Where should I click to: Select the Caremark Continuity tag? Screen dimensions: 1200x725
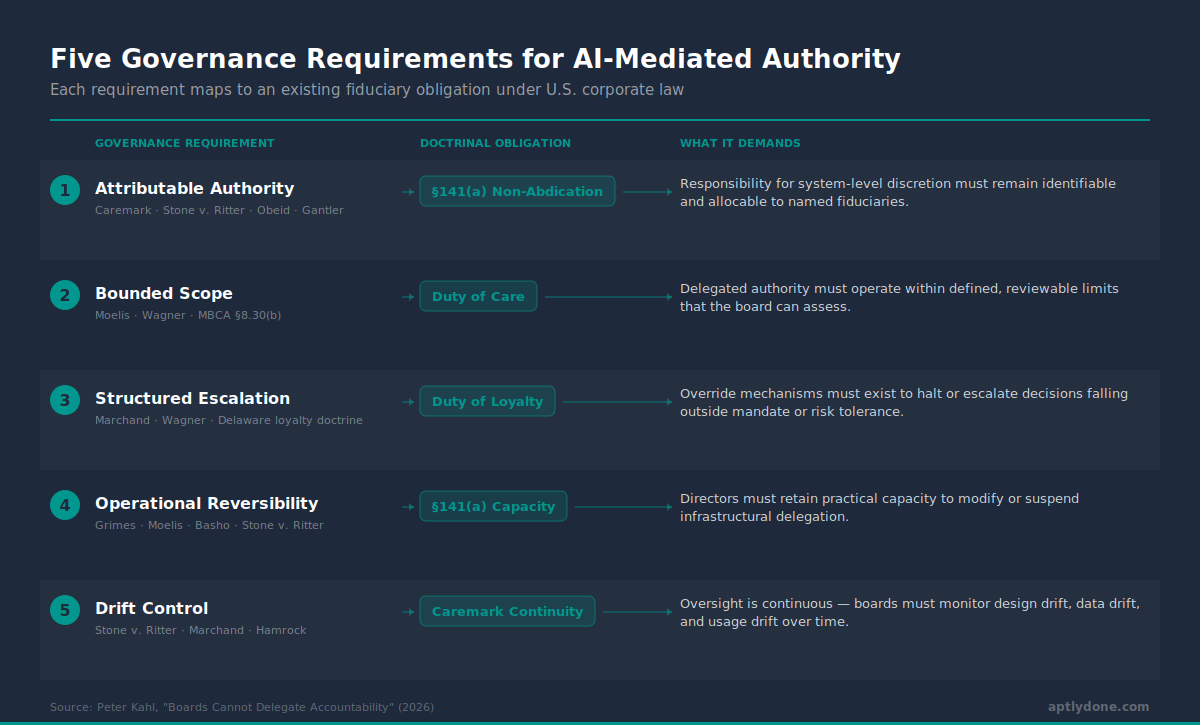click(x=507, y=611)
